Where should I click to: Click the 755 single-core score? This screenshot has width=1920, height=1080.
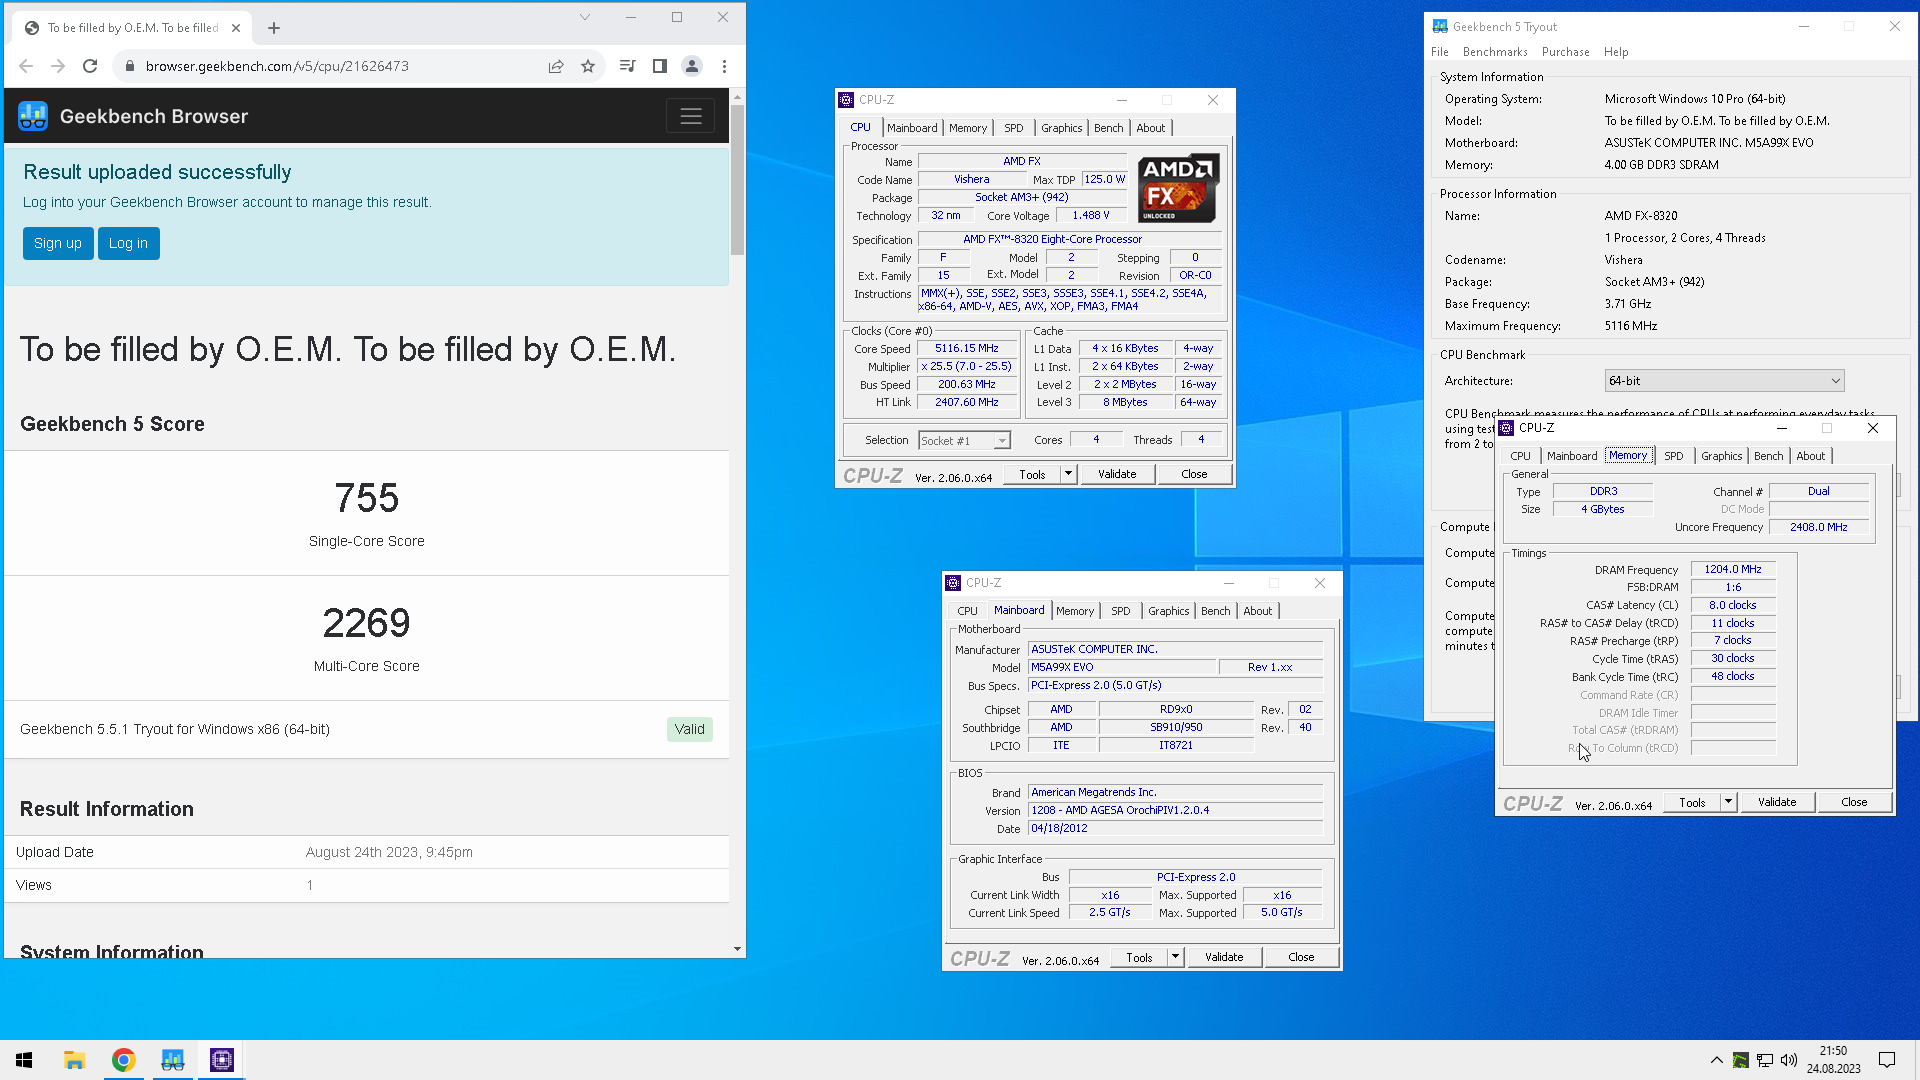(366, 498)
